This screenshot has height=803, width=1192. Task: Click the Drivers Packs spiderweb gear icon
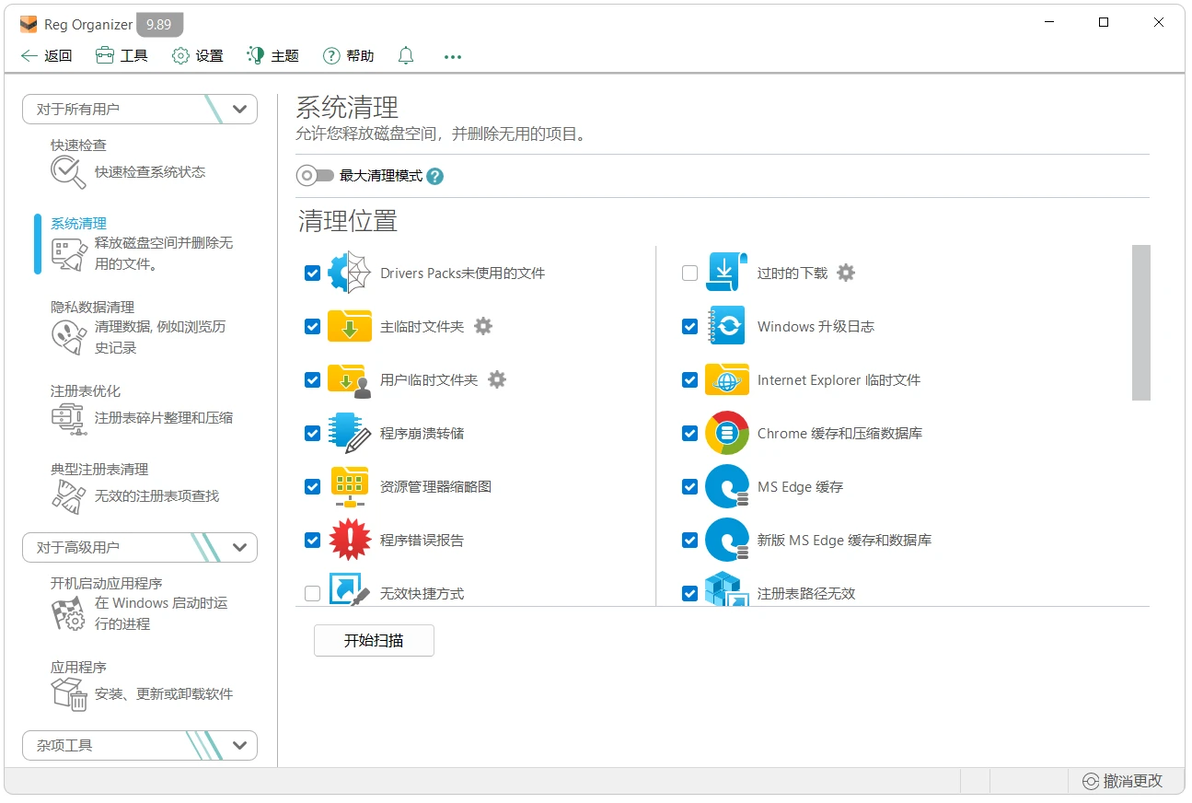click(349, 272)
